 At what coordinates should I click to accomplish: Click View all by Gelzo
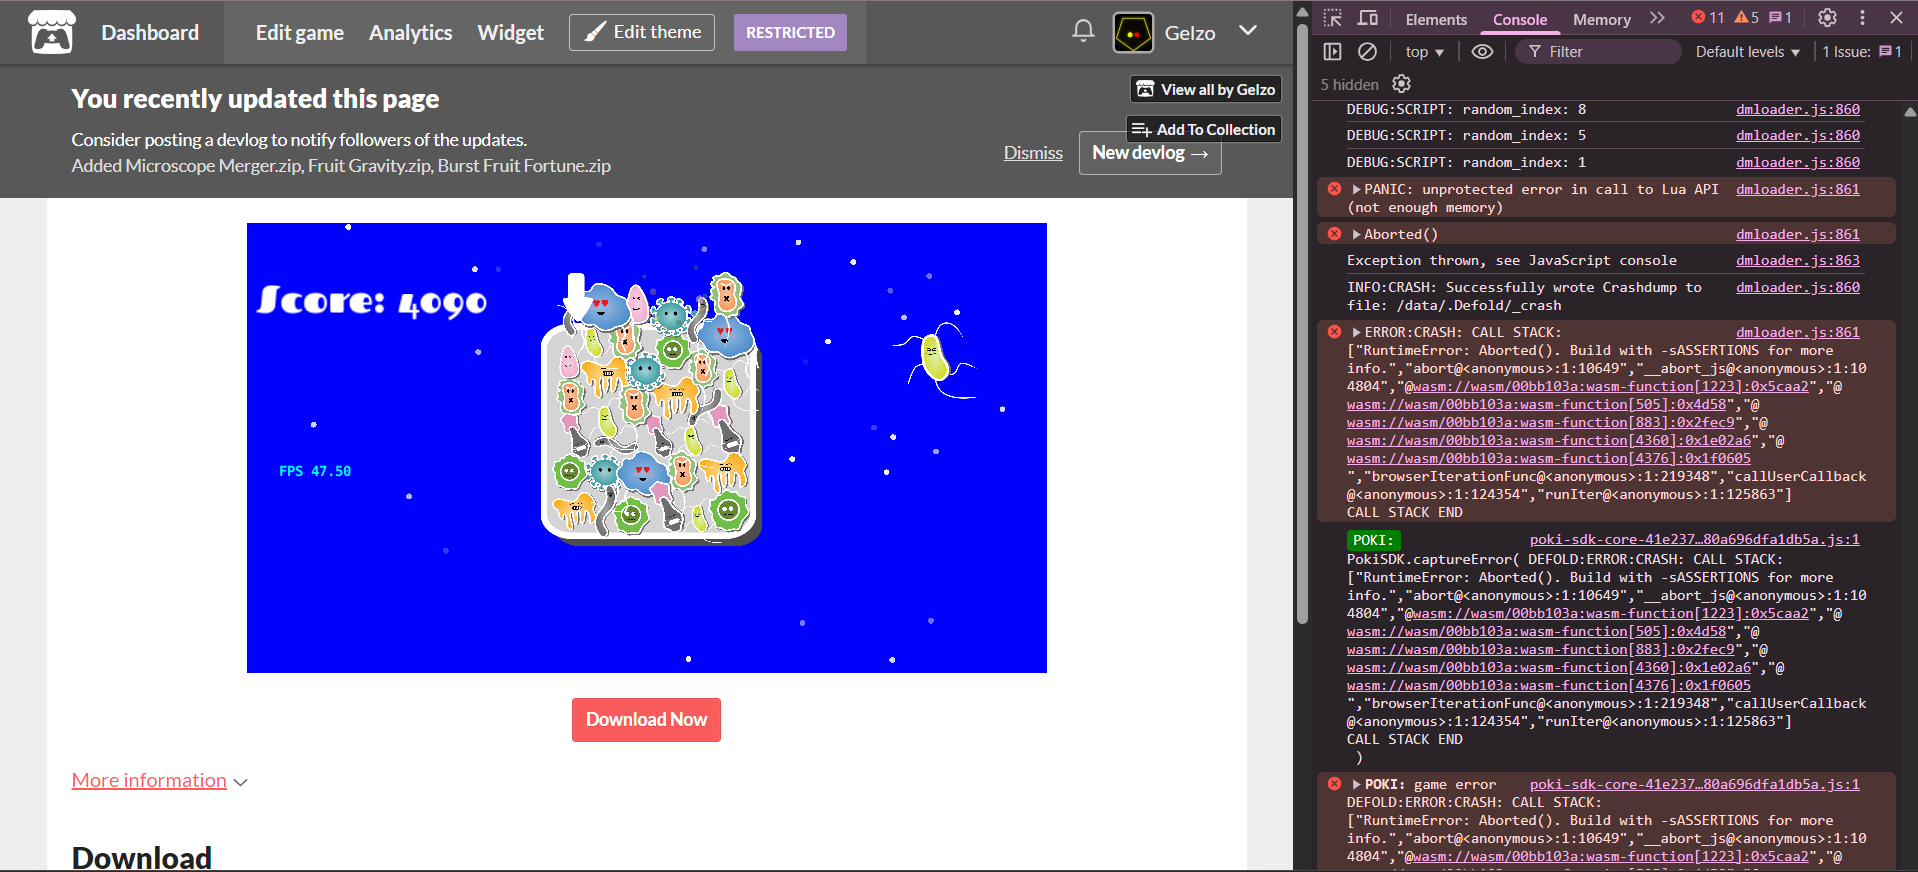(1205, 89)
